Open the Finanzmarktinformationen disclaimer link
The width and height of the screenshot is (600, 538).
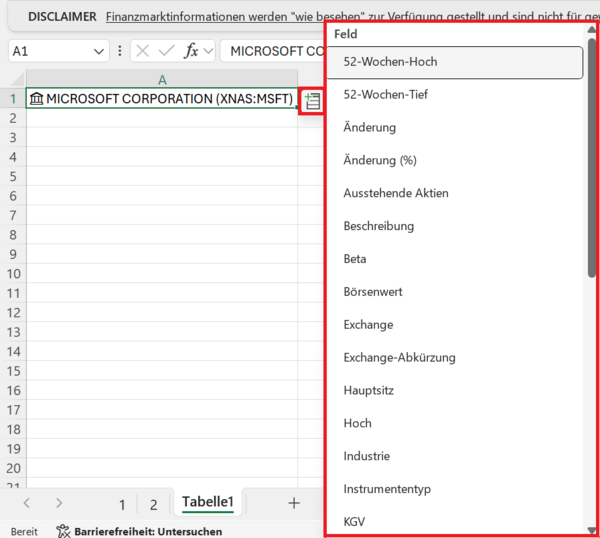pyautogui.click(x=215, y=17)
